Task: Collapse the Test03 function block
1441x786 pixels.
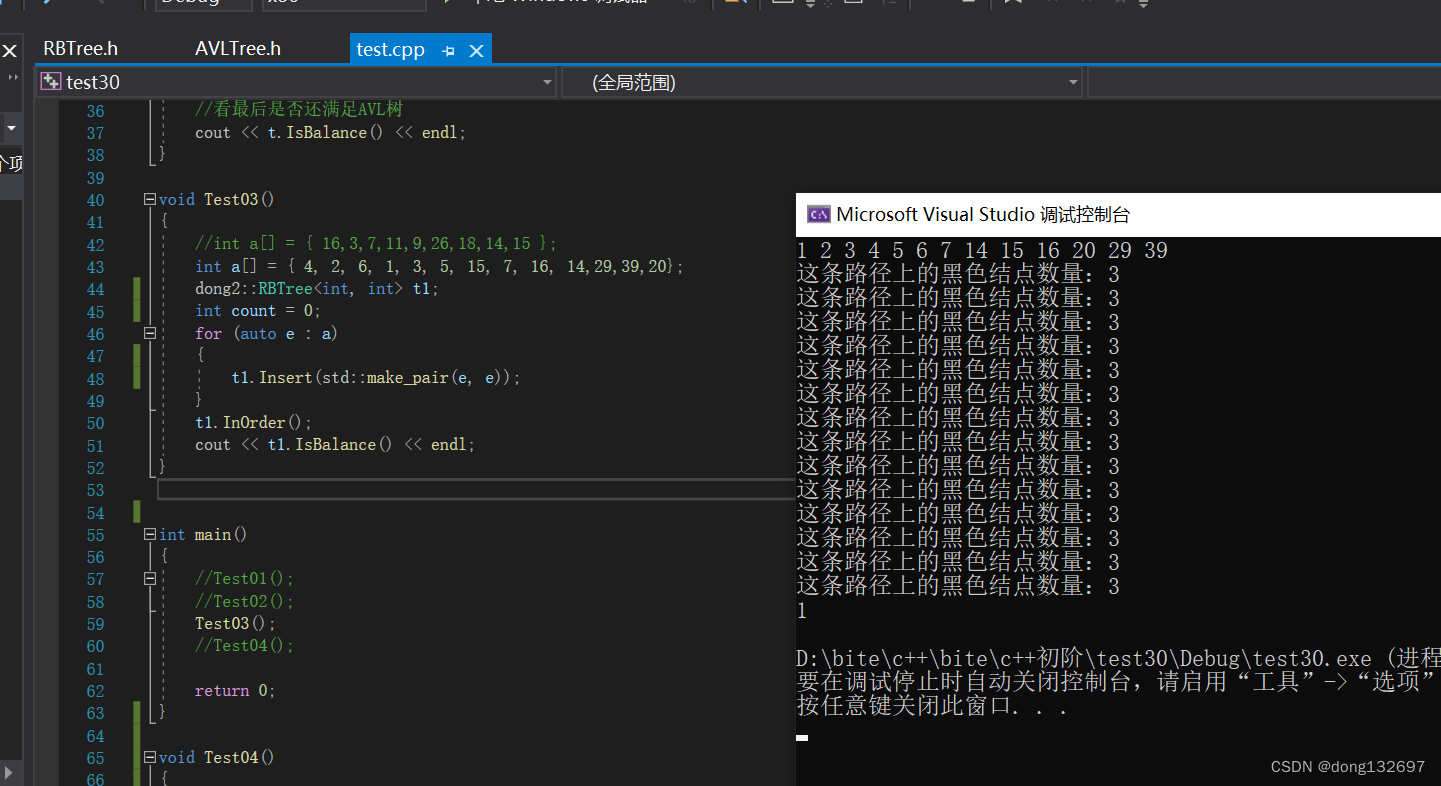Action: (x=150, y=199)
